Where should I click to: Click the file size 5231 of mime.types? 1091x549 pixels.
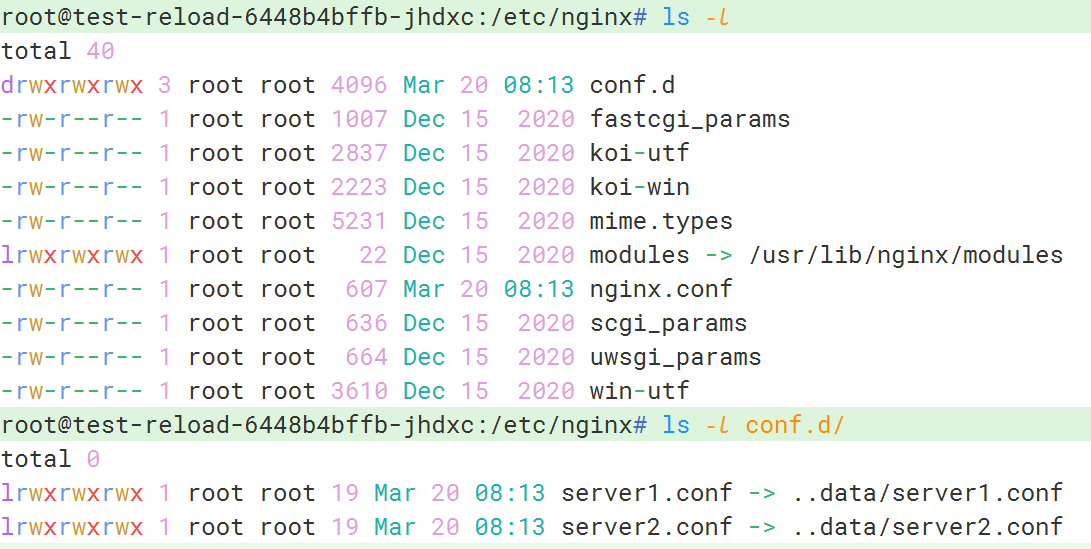point(359,221)
